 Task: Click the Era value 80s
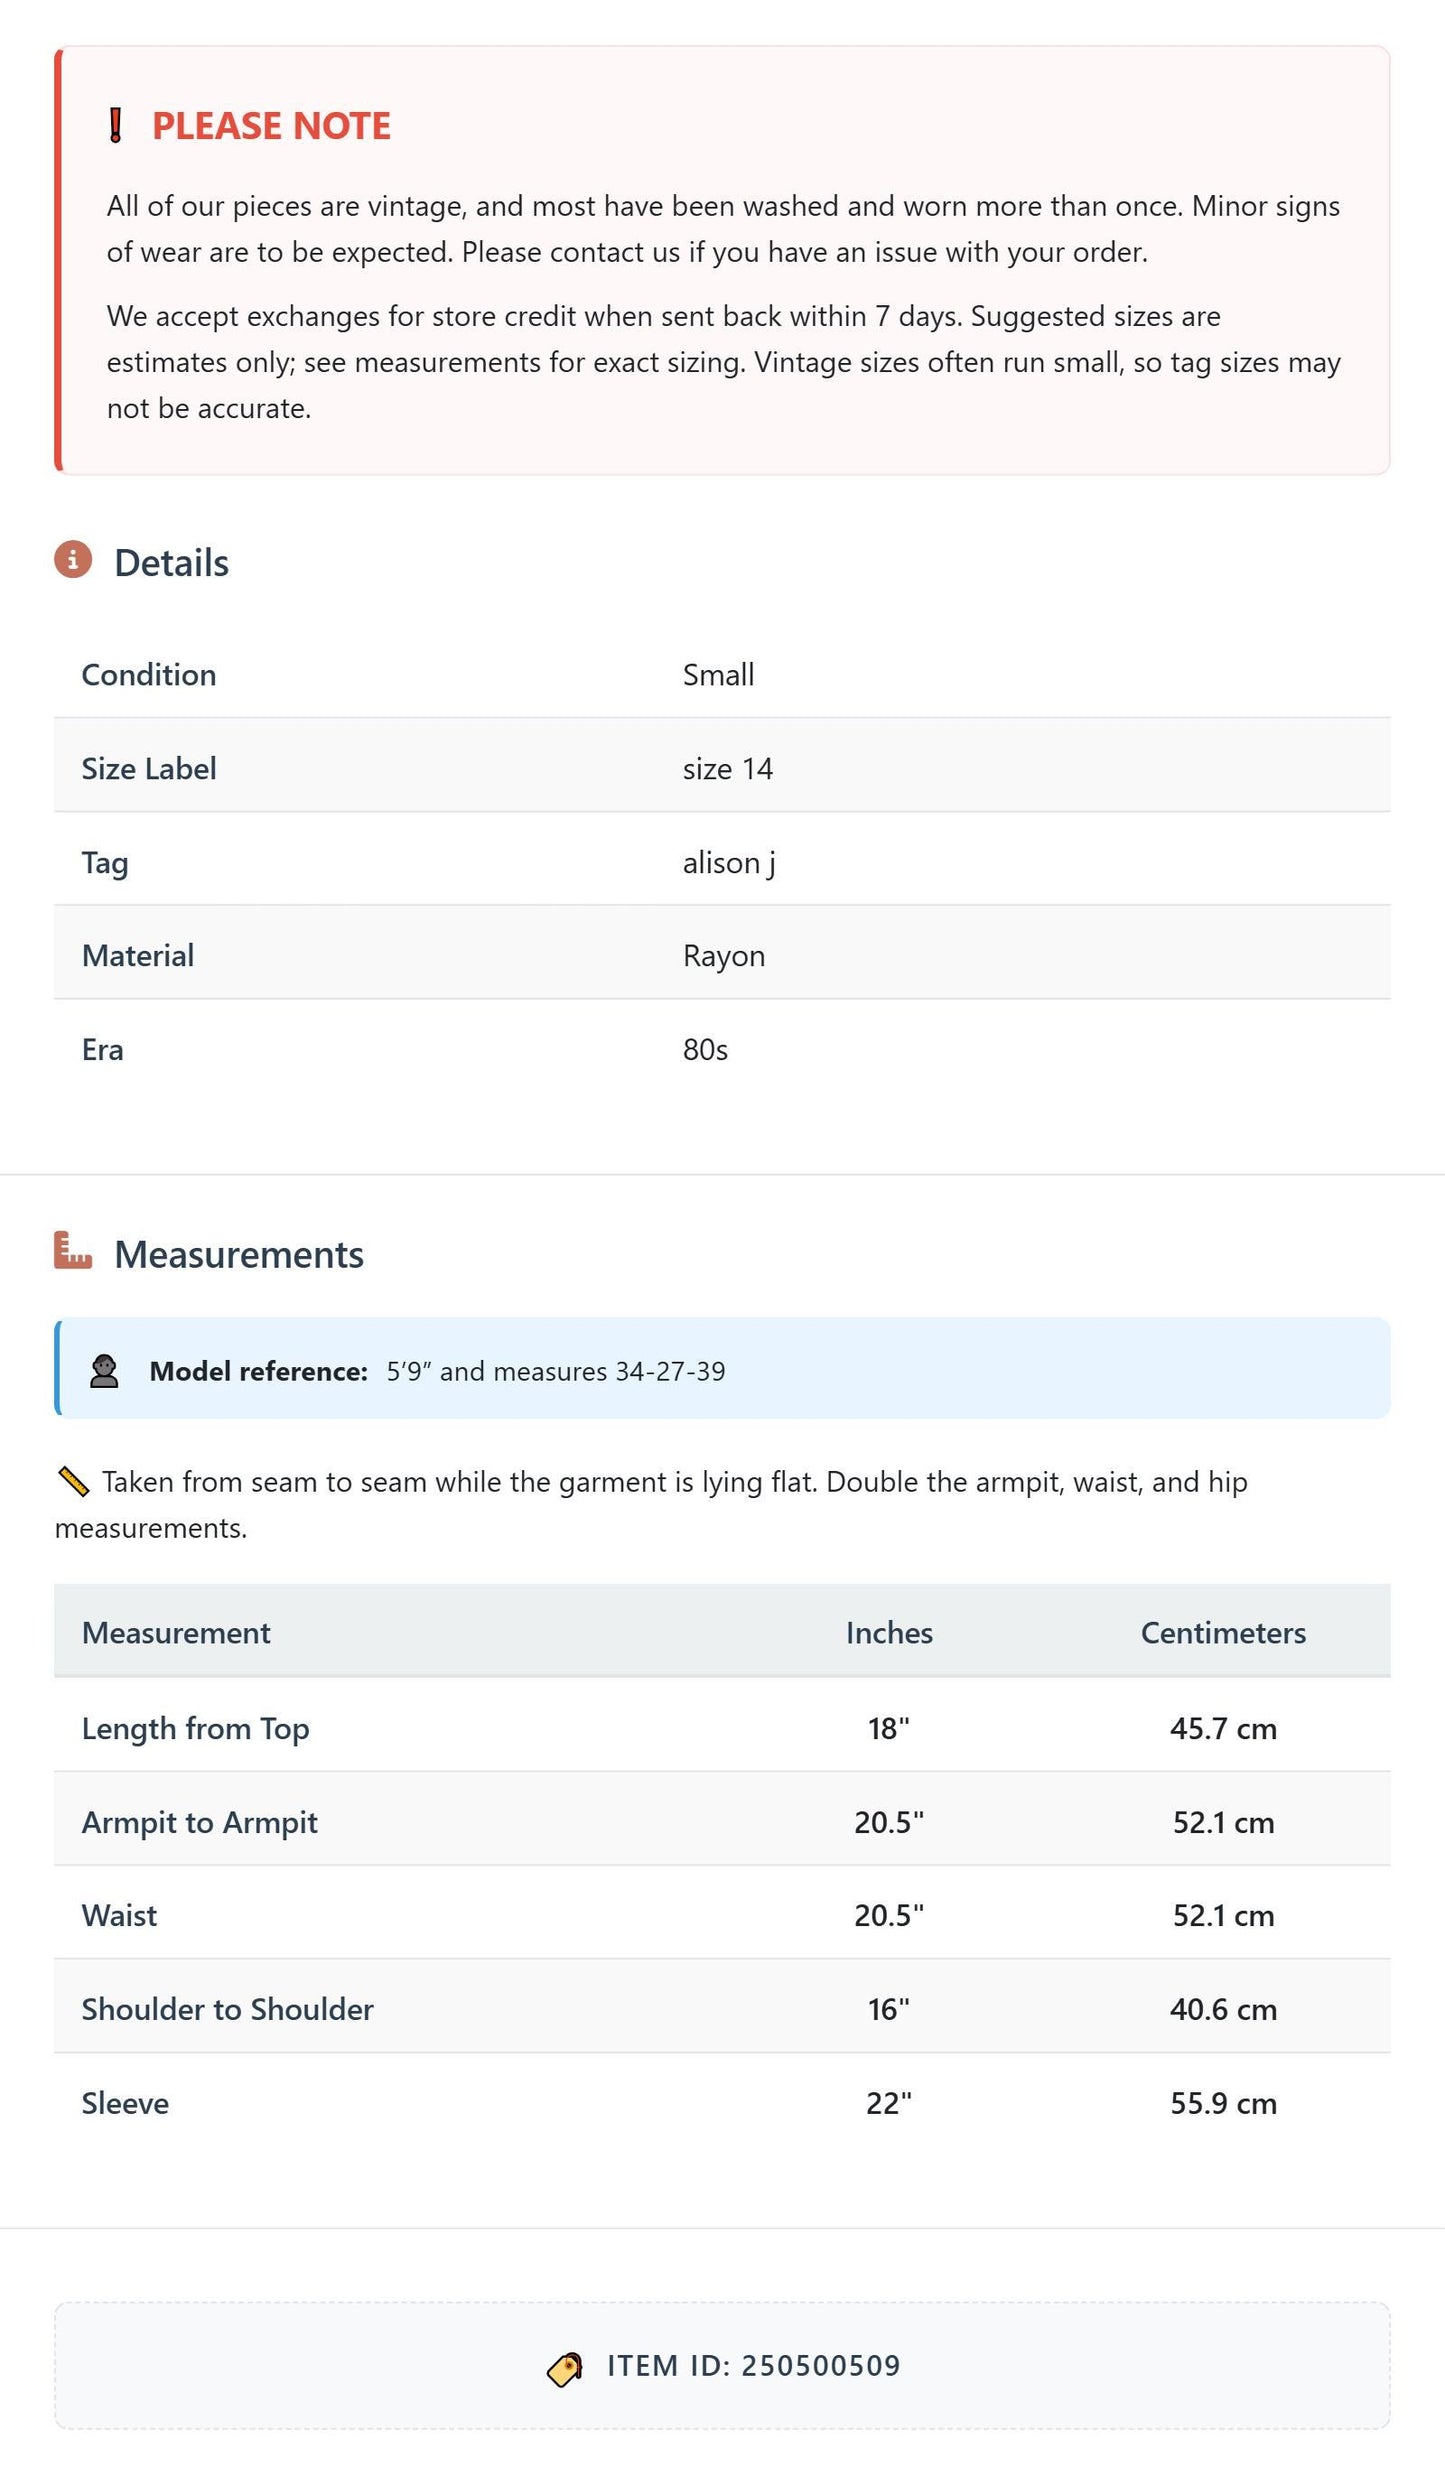(x=705, y=1050)
